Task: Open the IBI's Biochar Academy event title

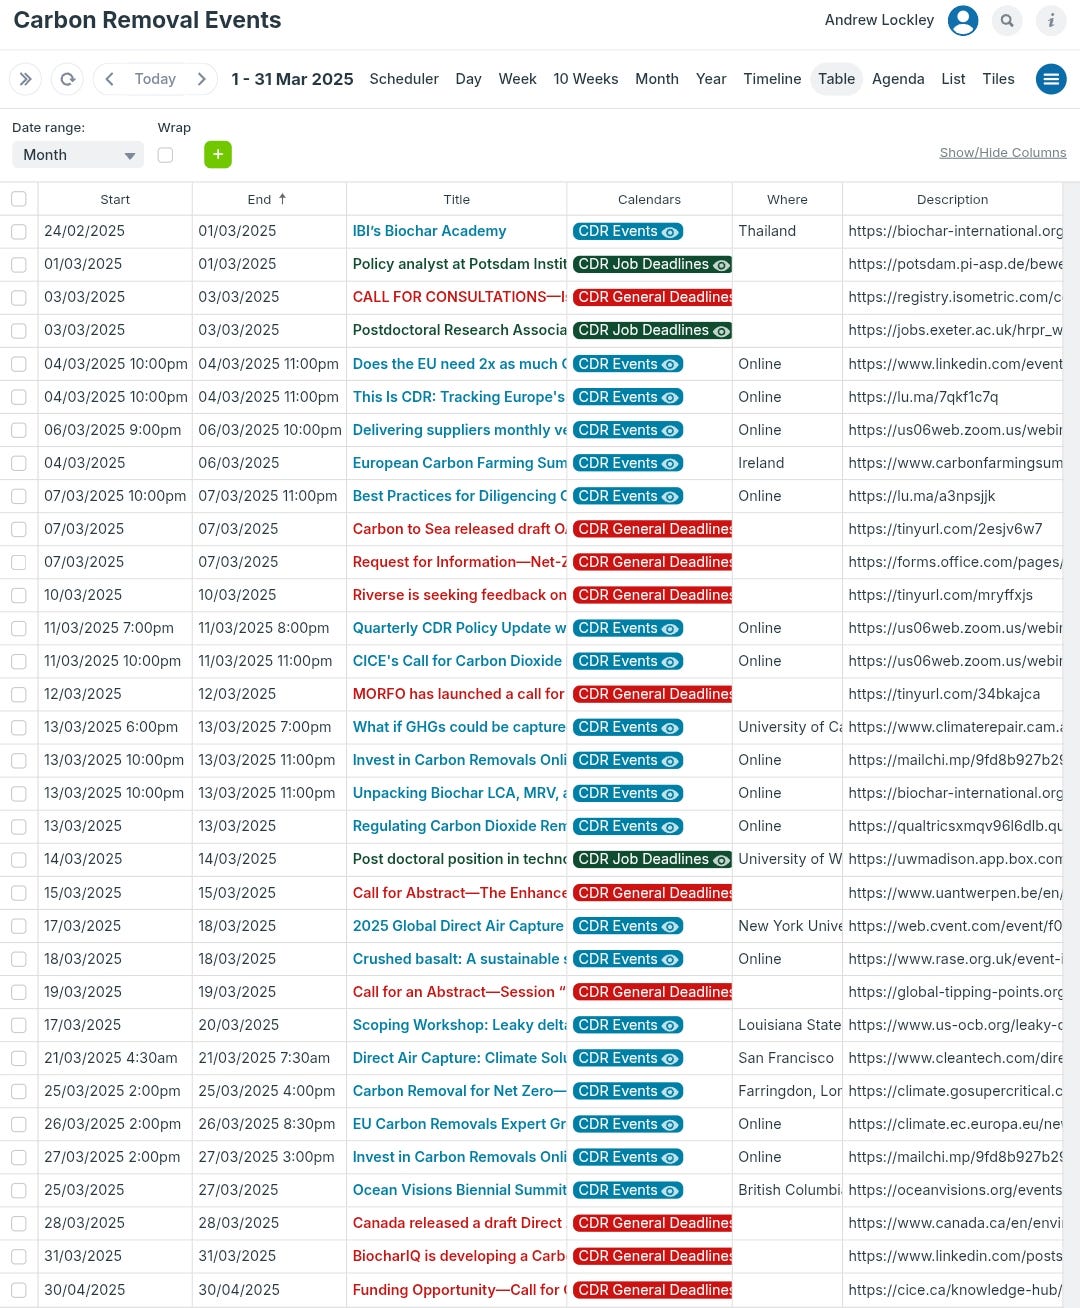Action: [429, 231]
